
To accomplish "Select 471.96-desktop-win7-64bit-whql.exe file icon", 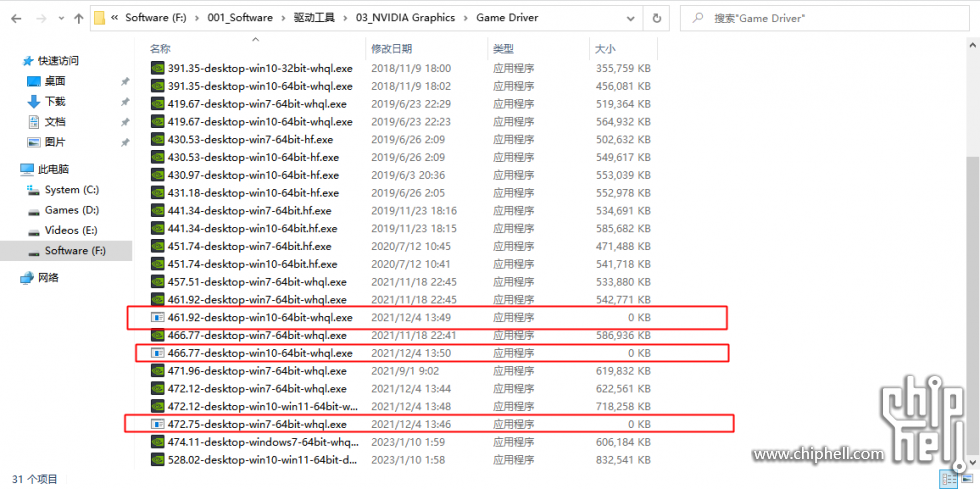I will click(158, 371).
